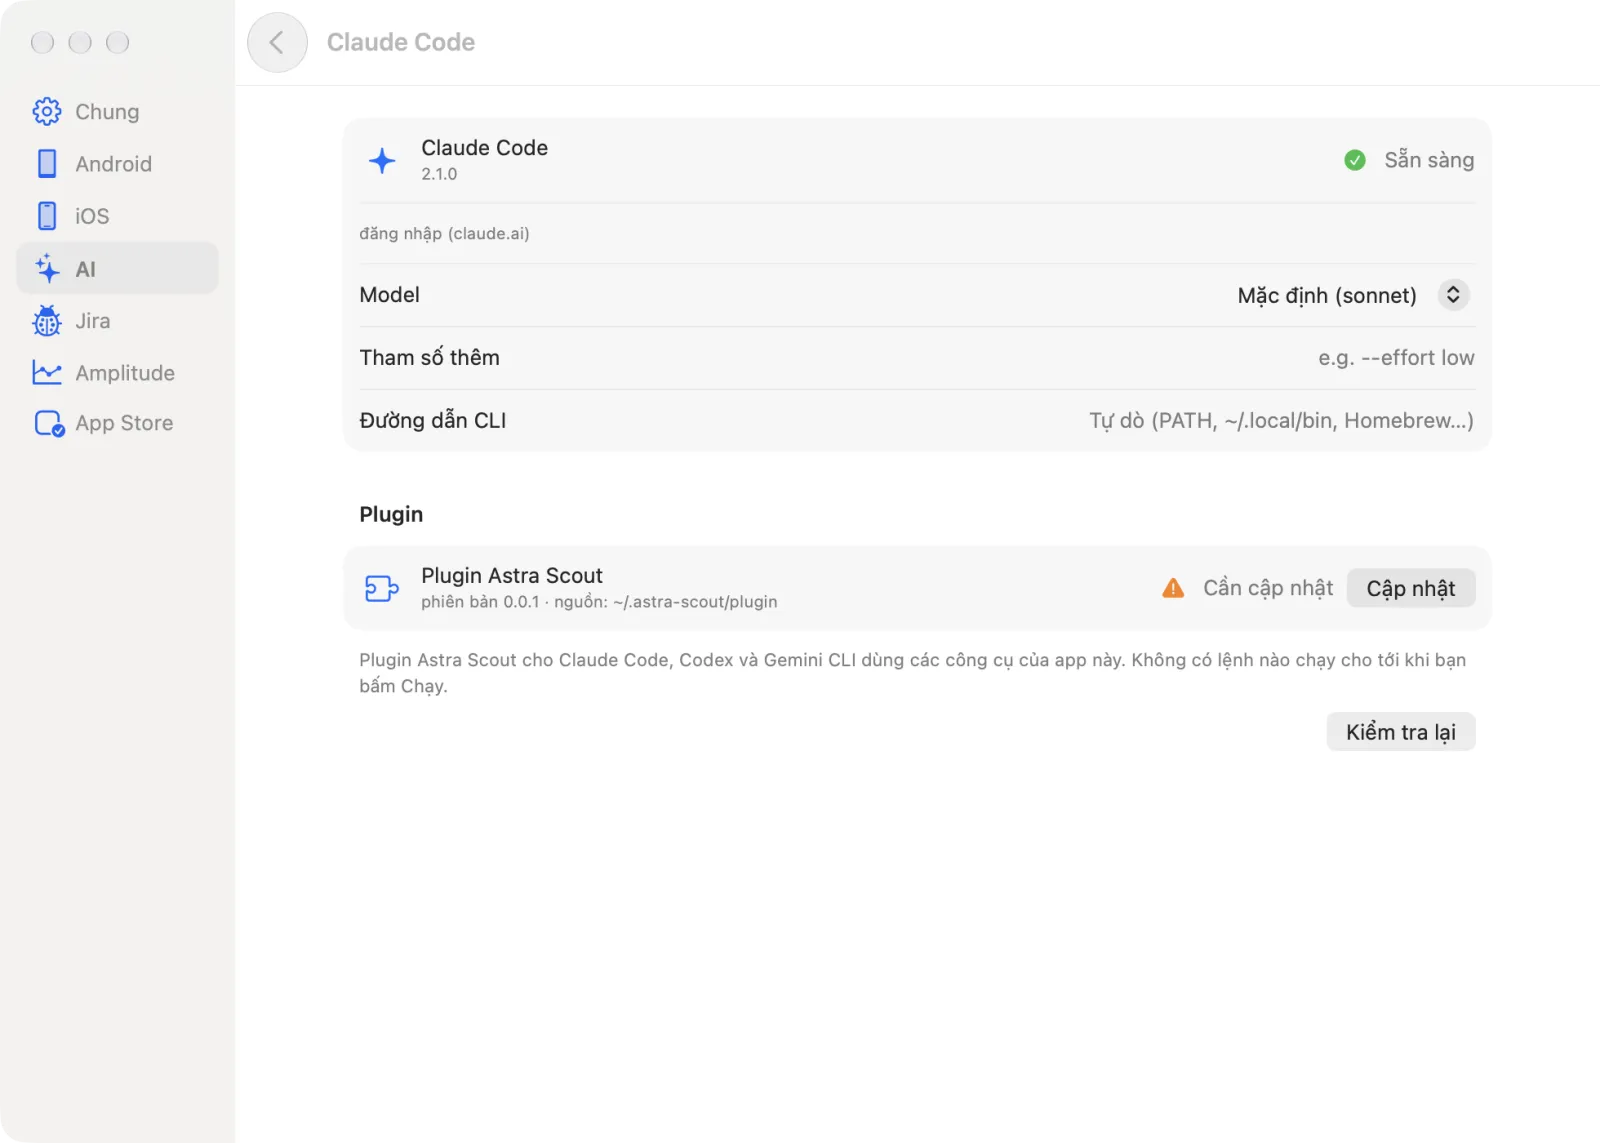Screen dimensions: 1600x1143
Task: Open the Amplitude sidebar item
Action: pyautogui.click(x=117, y=373)
